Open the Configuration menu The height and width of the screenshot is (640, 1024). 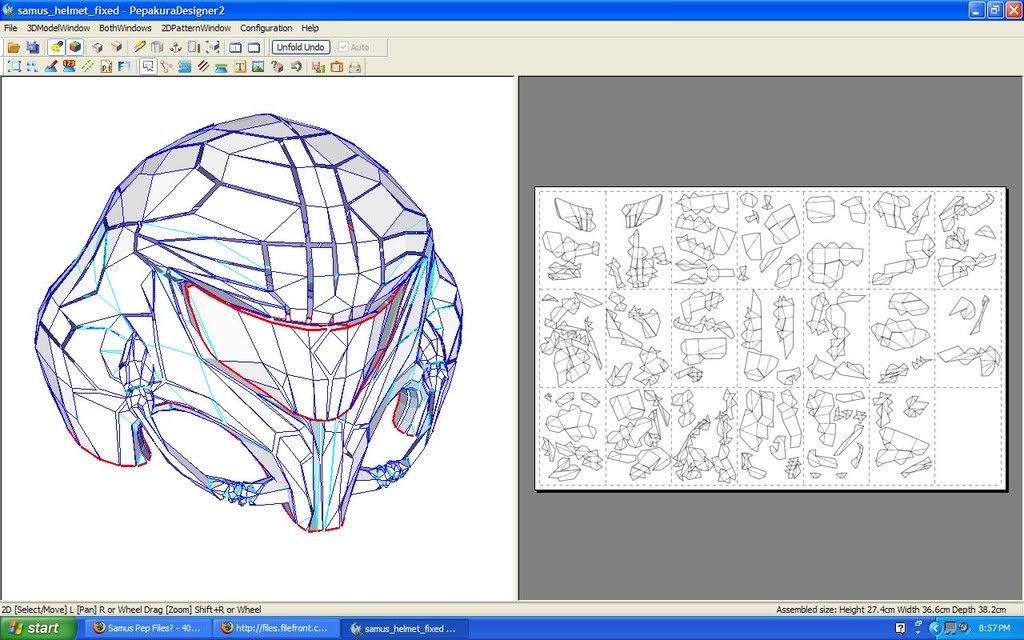(x=266, y=28)
